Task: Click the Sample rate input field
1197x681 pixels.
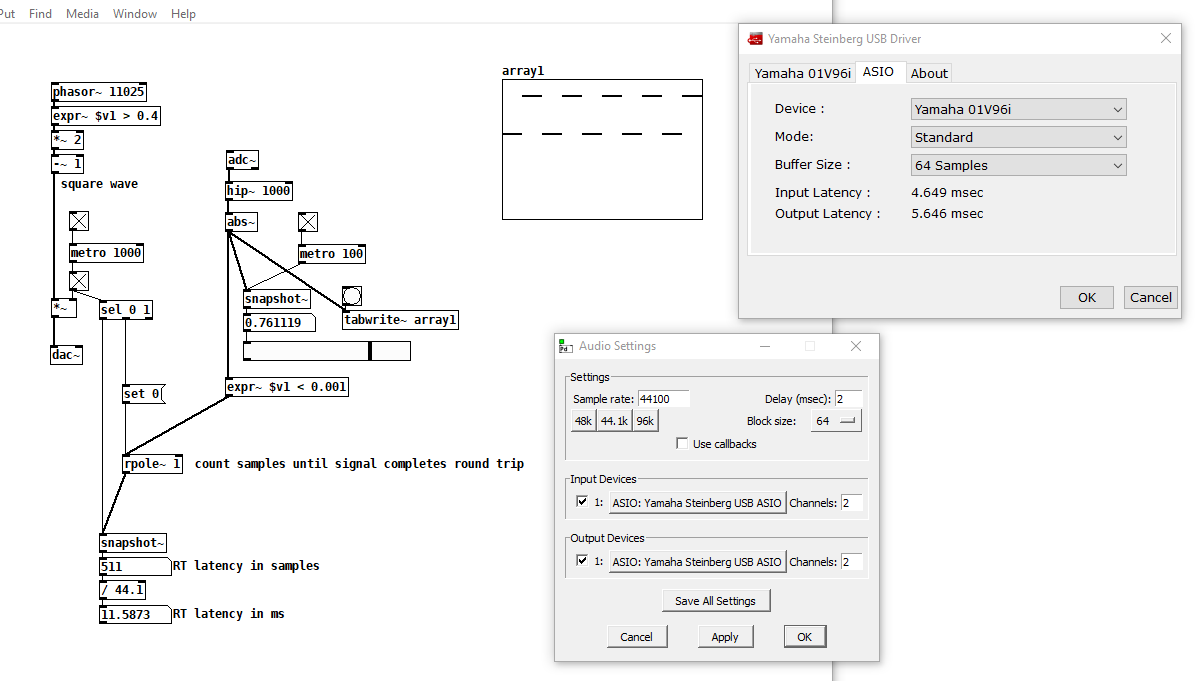Action: pos(663,399)
